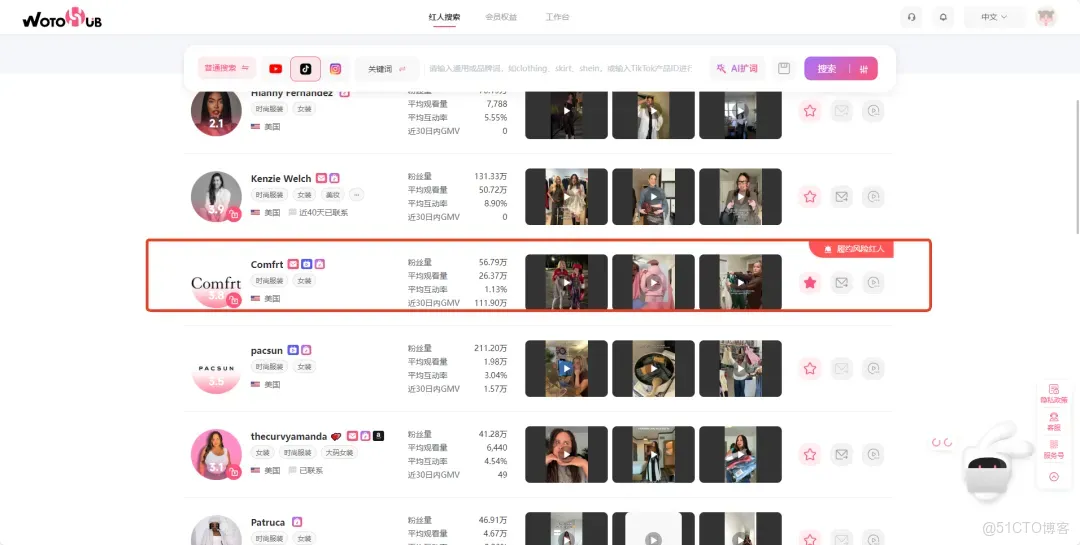Favorite pacsun with the star icon
Image resolution: width=1080 pixels, height=545 pixels.
pos(810,369)
